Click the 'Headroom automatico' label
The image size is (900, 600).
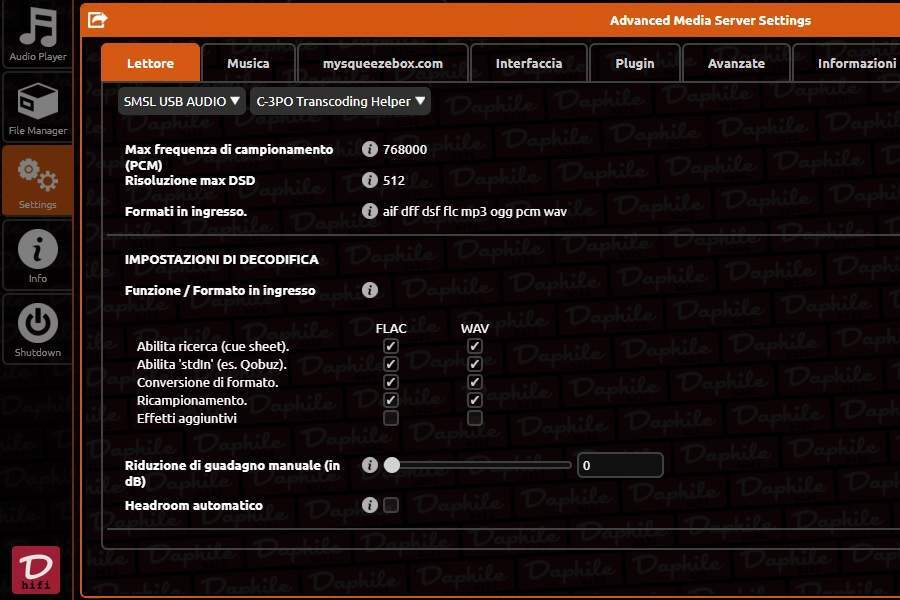pos(193,505)
